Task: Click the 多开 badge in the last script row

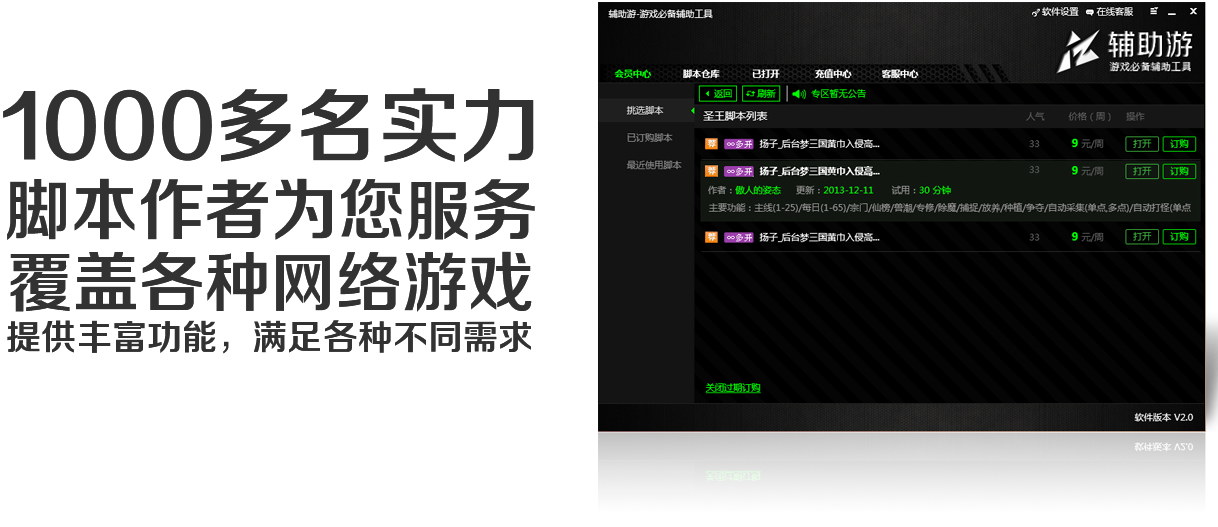Action: click(x=738, y=237)
